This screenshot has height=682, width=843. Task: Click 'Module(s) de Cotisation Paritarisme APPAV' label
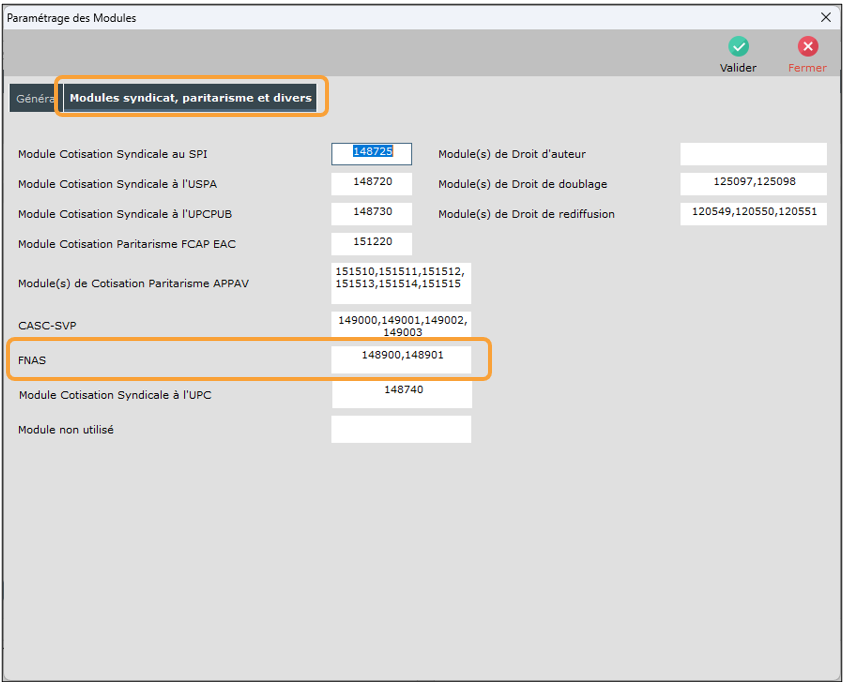133,284
